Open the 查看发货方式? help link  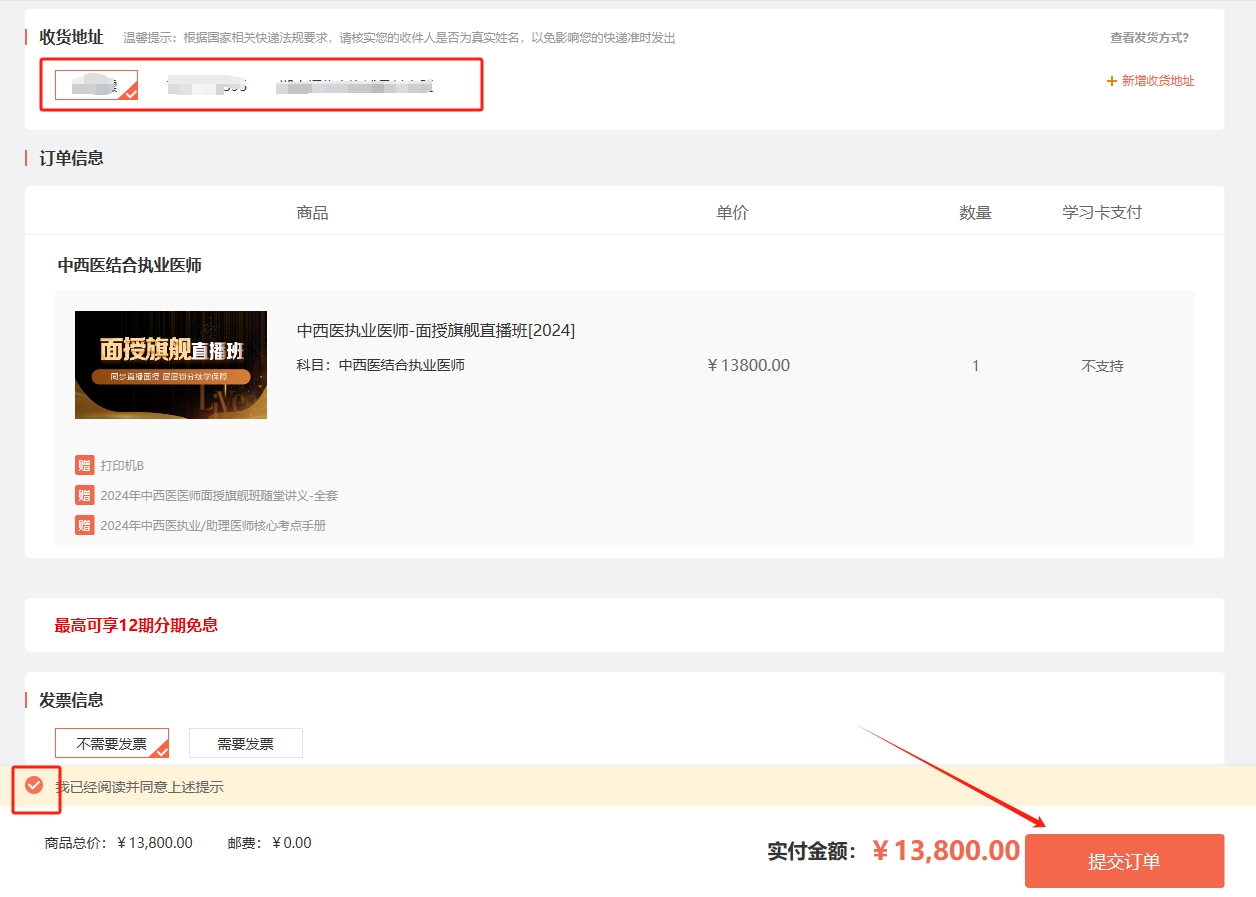(1149, 38)
